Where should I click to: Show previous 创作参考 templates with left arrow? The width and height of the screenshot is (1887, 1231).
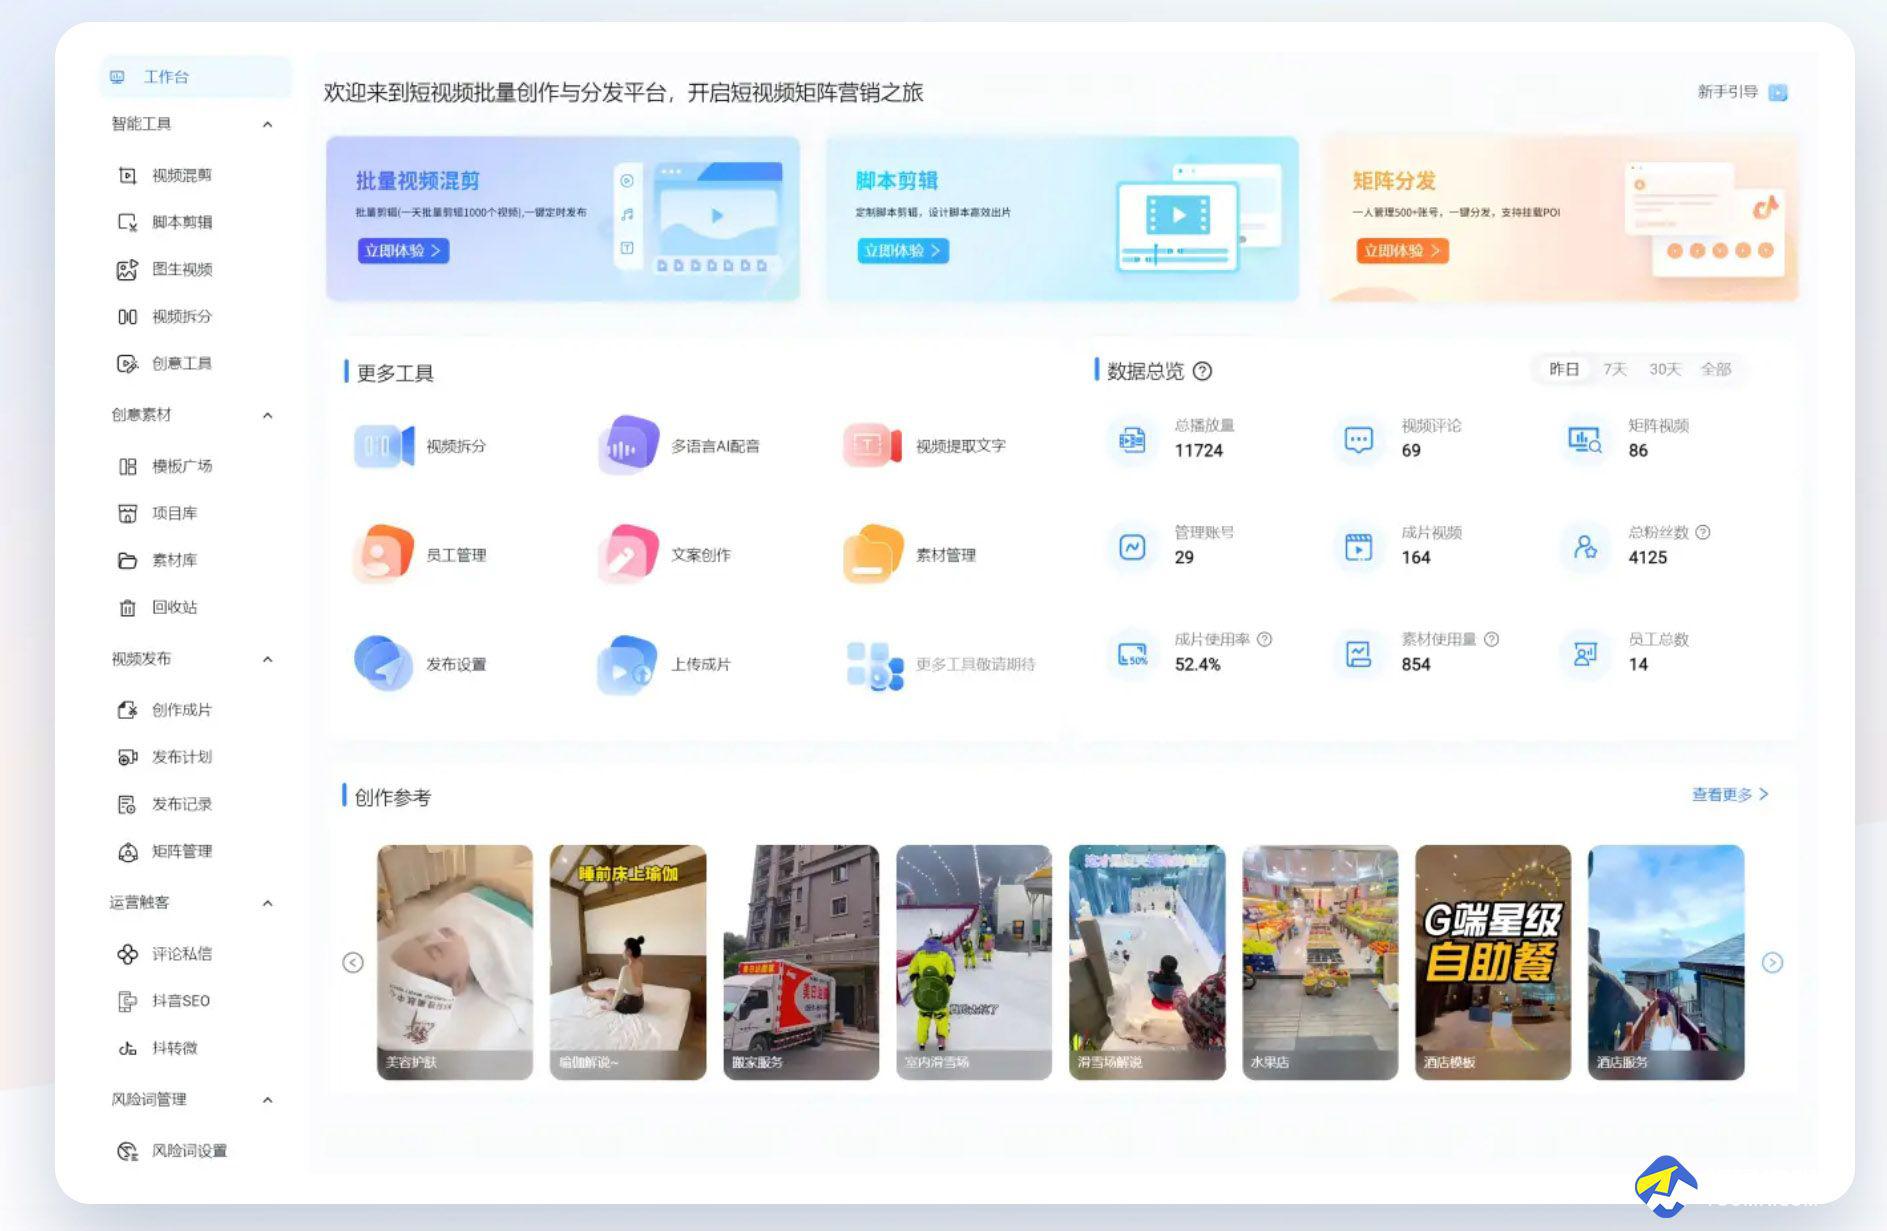click(353, 962)
